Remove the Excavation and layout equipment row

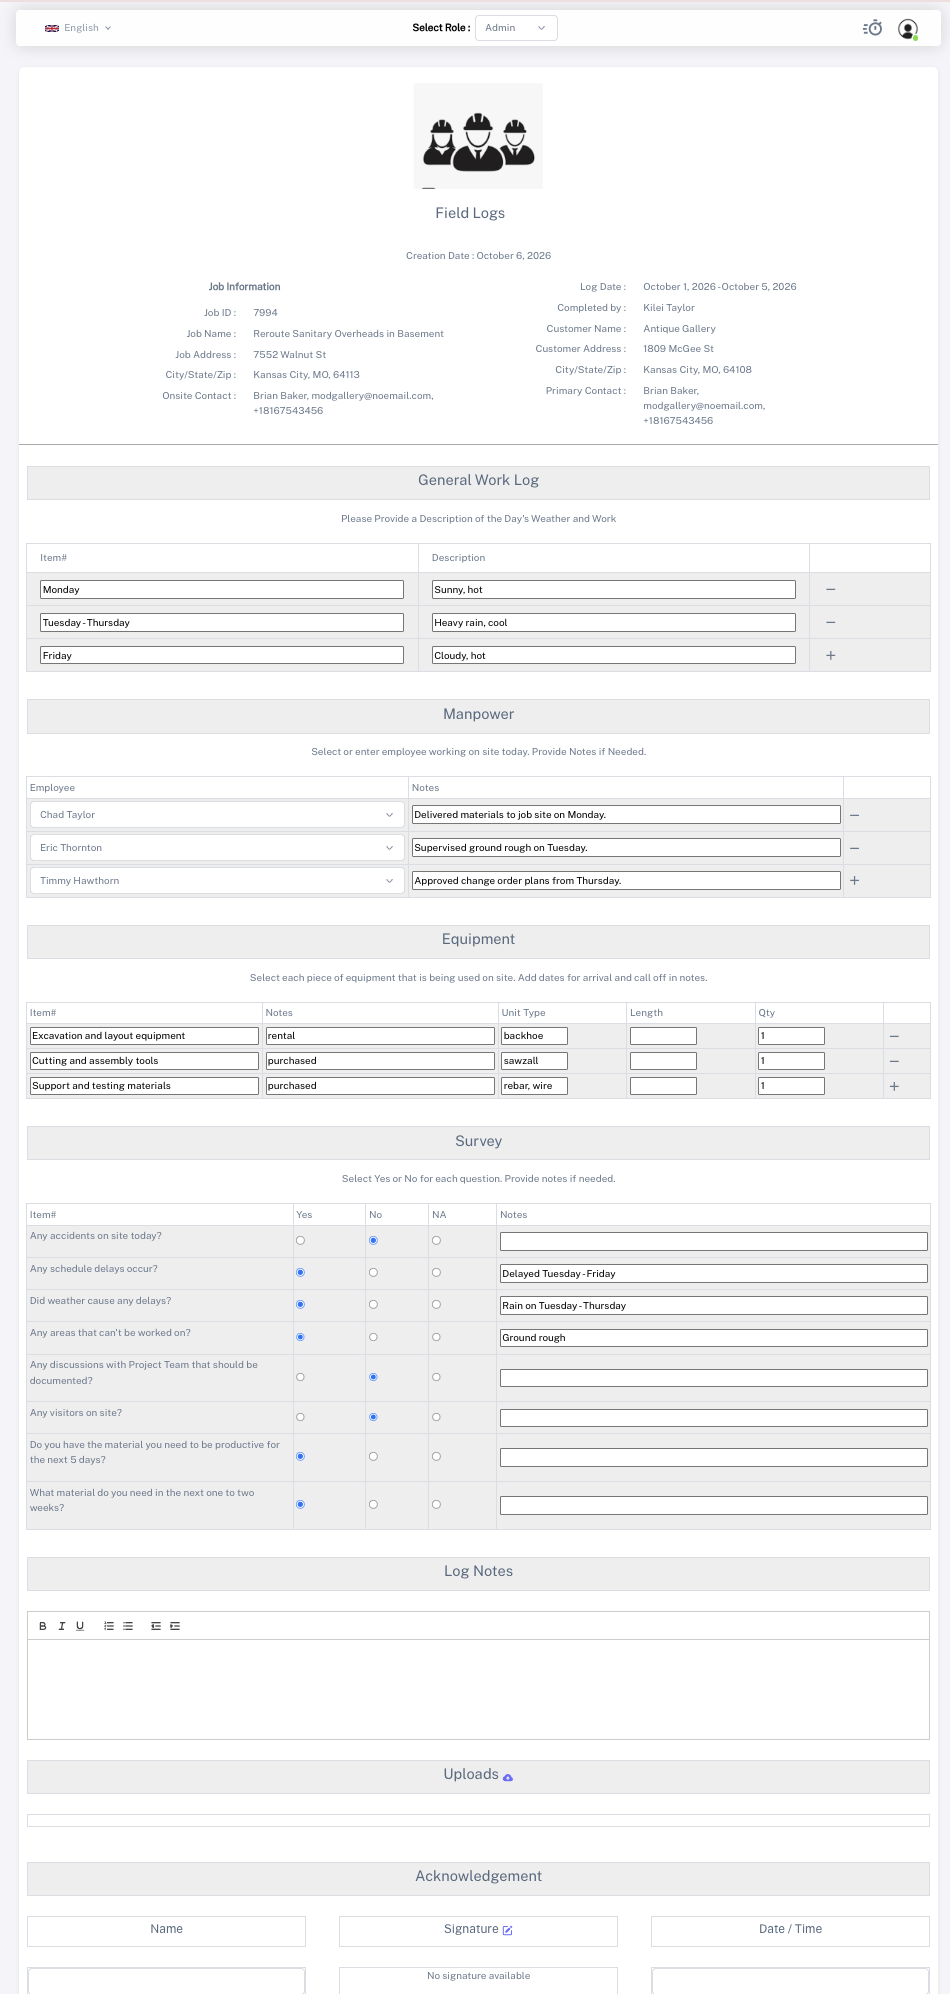click(894, 1037)
